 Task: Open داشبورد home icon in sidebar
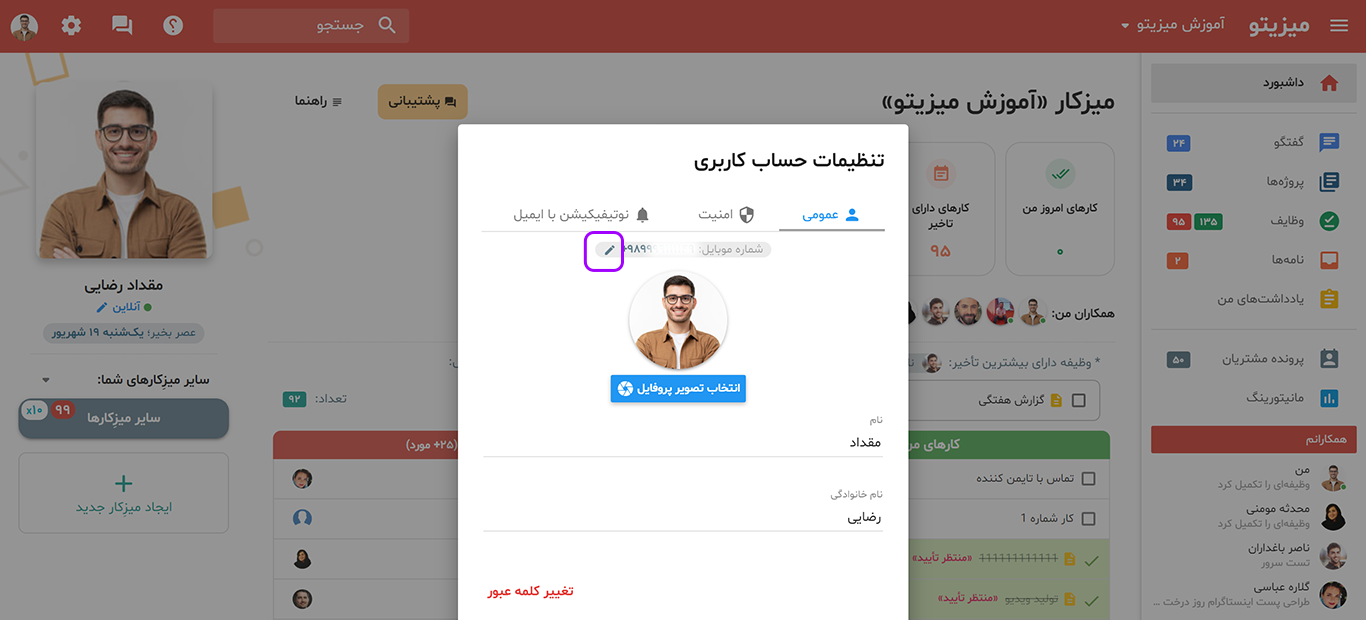coord(1329,83)
